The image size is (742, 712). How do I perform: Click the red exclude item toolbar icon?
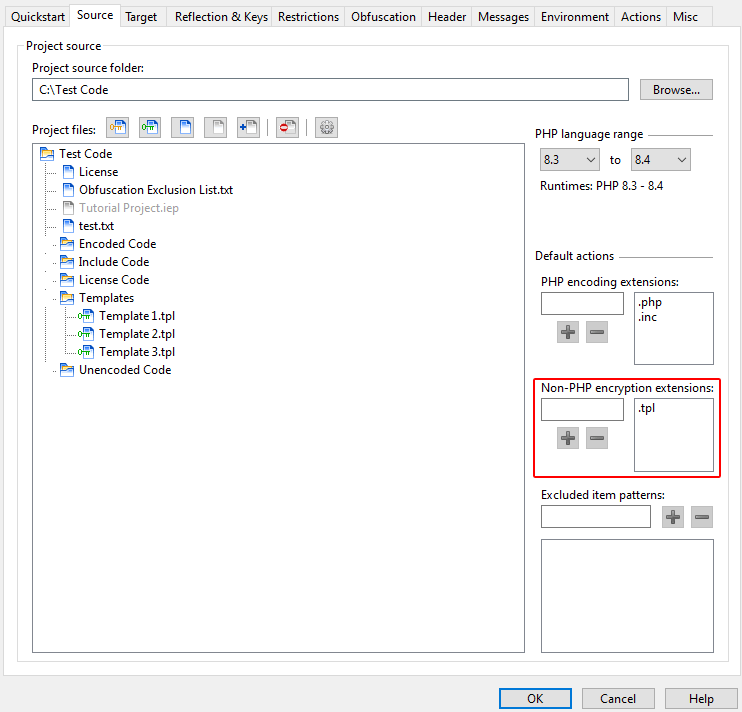coord(287,128)
